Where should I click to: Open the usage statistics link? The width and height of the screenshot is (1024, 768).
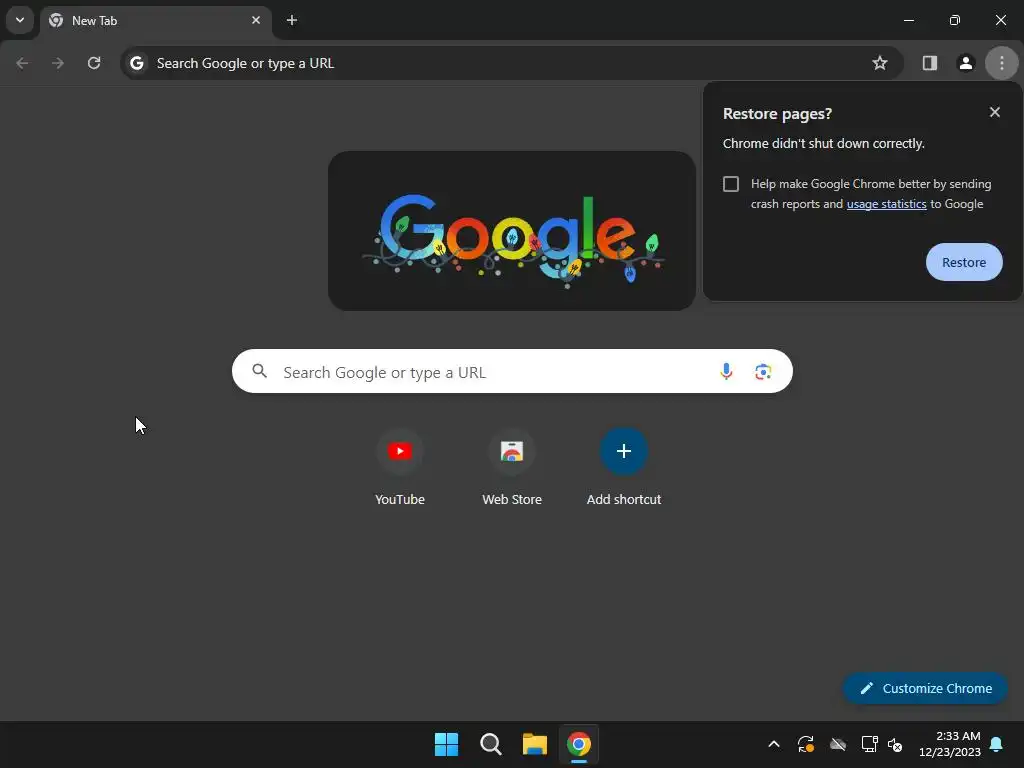(x=886, y=204)
